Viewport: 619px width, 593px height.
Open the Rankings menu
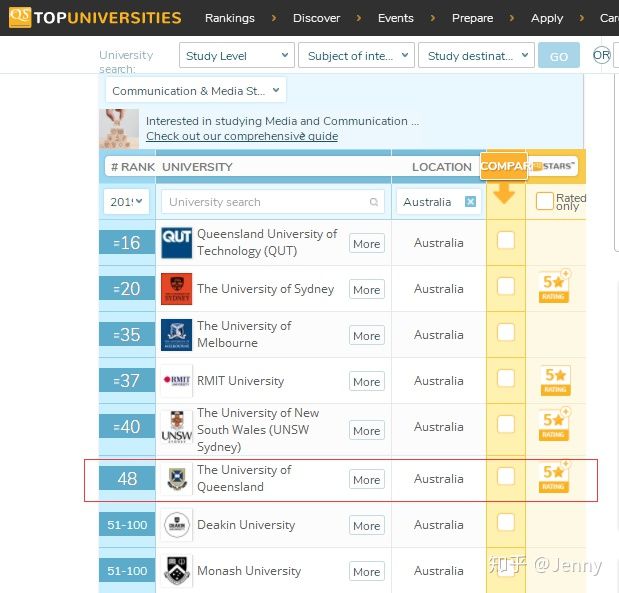click(x=230, y=18)
